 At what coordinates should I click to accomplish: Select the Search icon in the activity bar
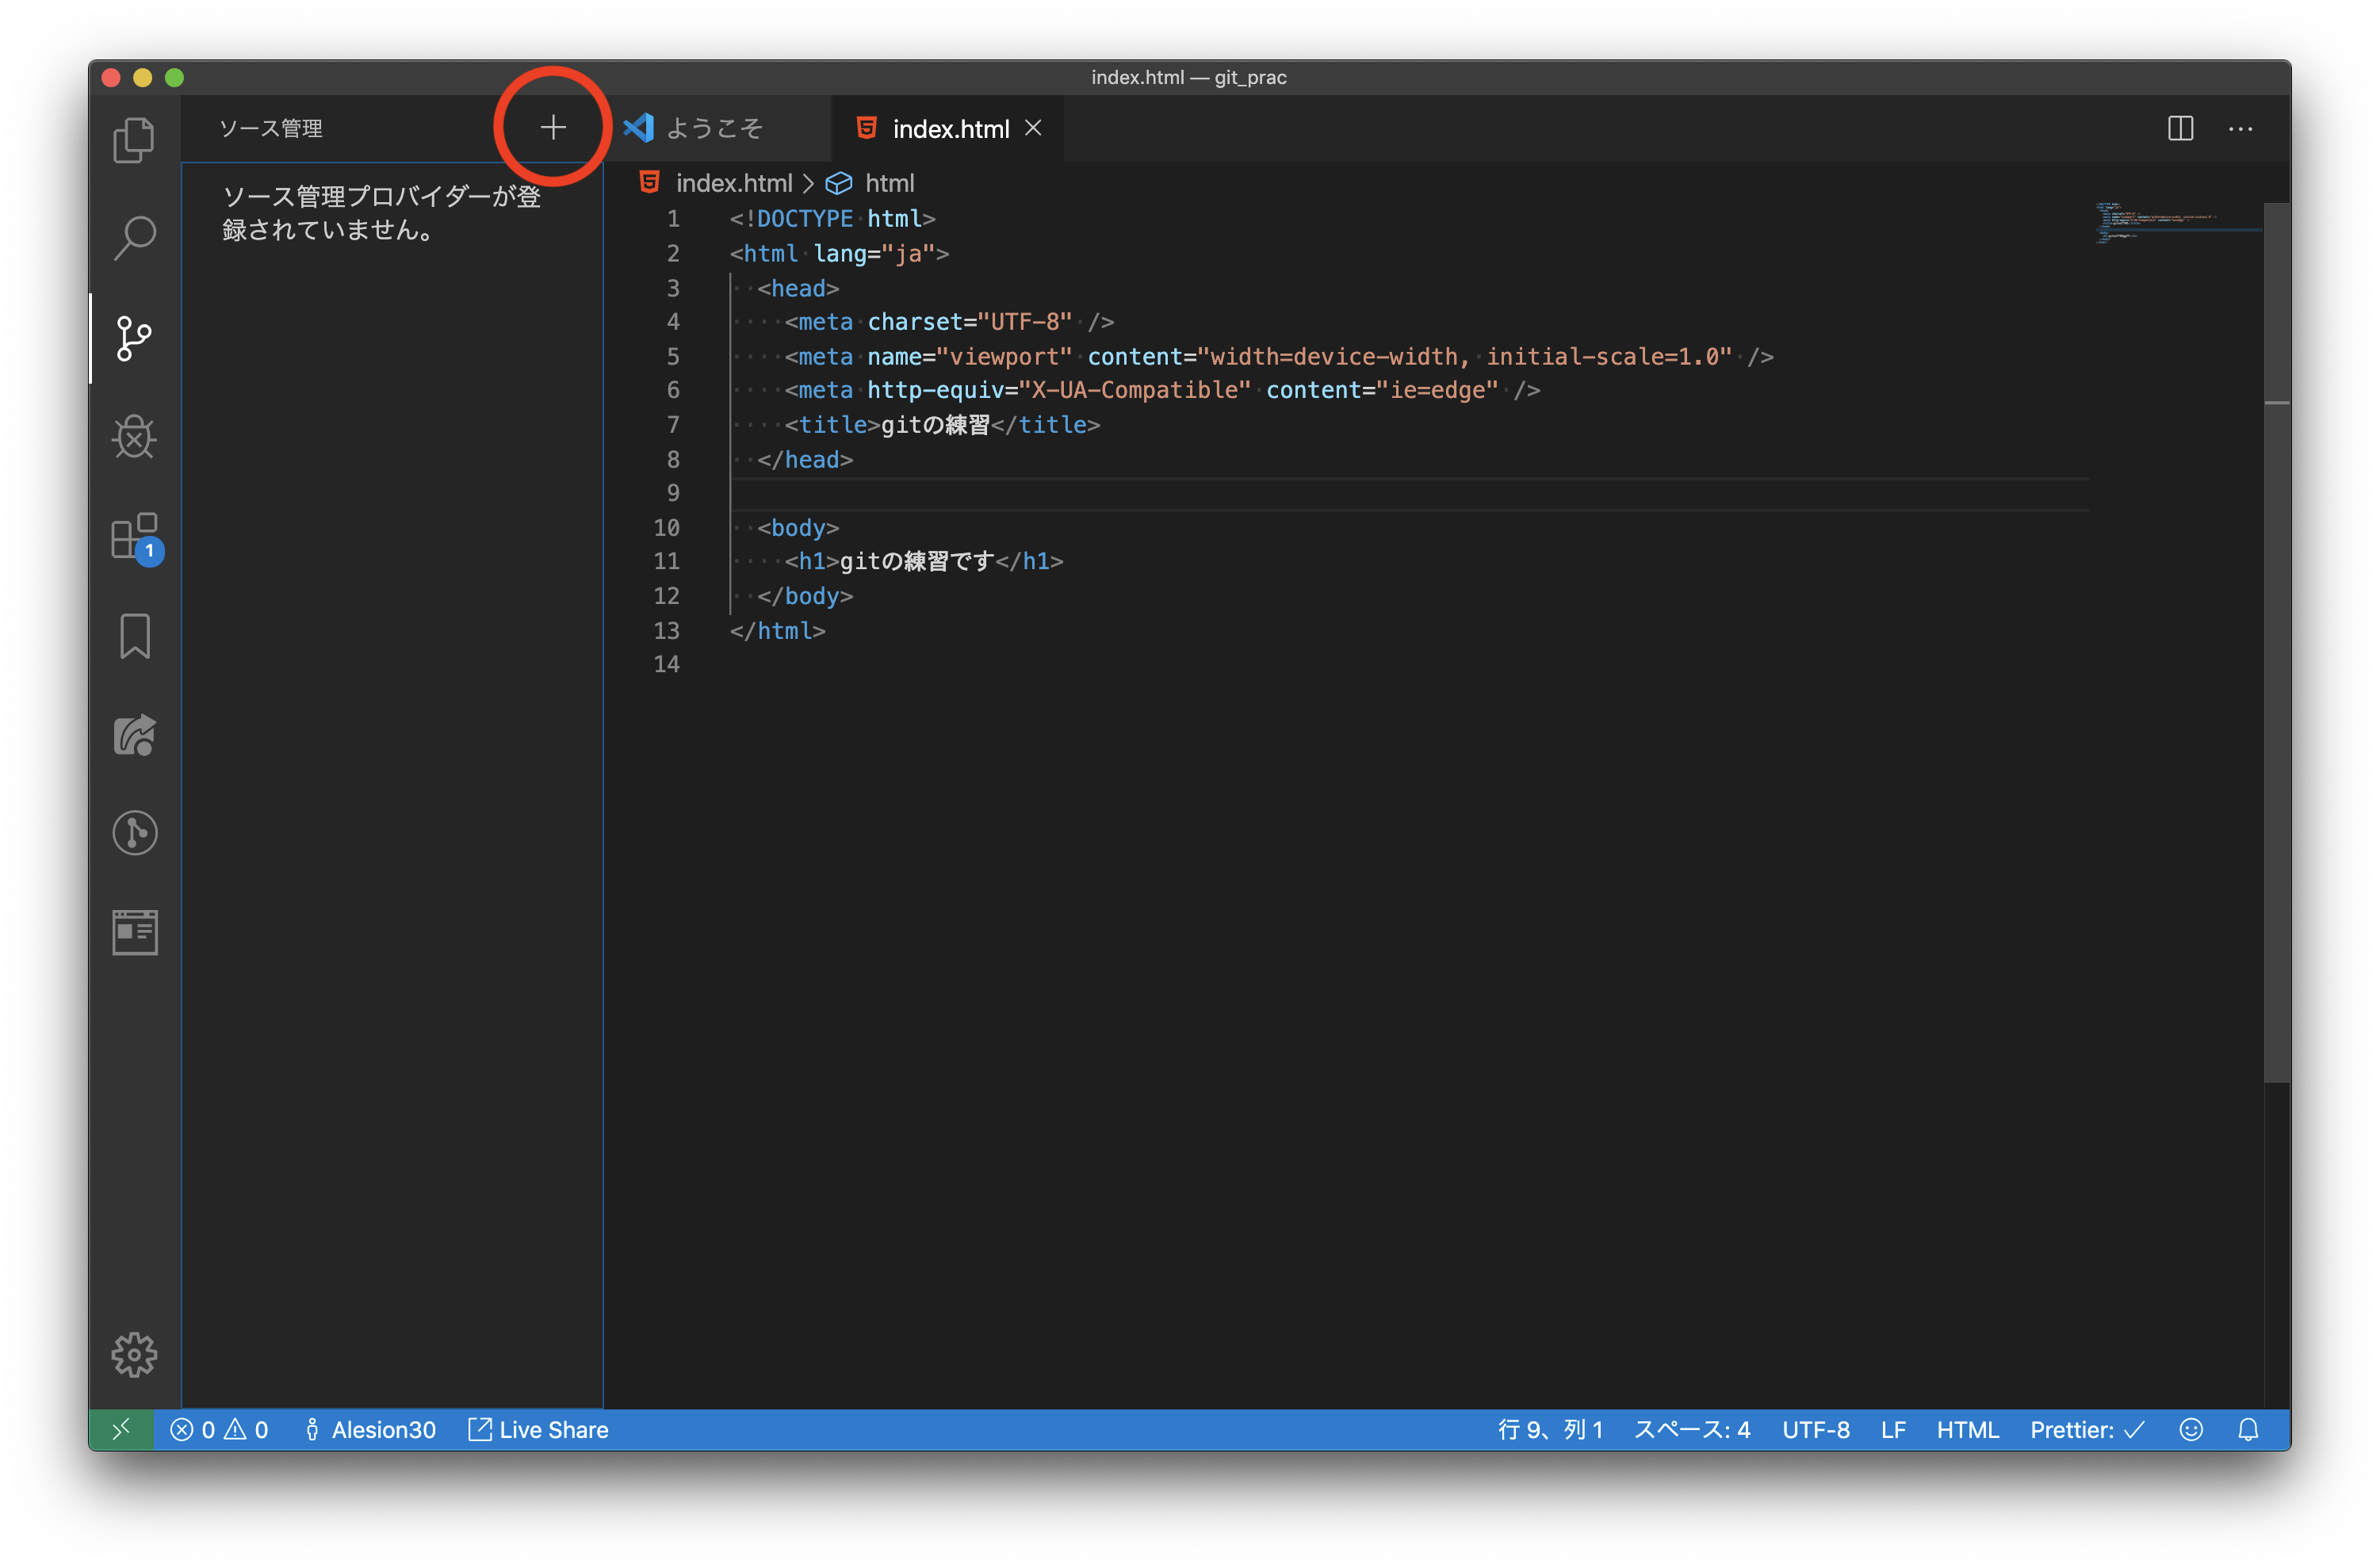(x=134, y=237)
